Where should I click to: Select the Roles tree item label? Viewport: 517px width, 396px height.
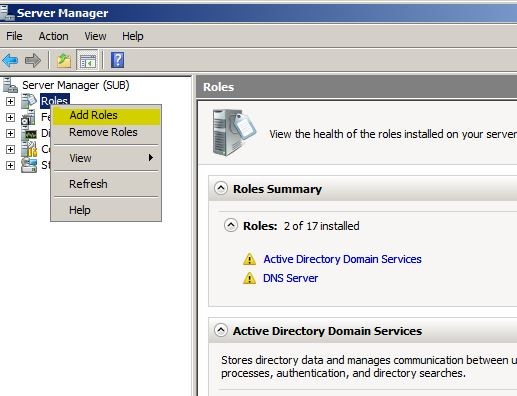click(55, 101)
